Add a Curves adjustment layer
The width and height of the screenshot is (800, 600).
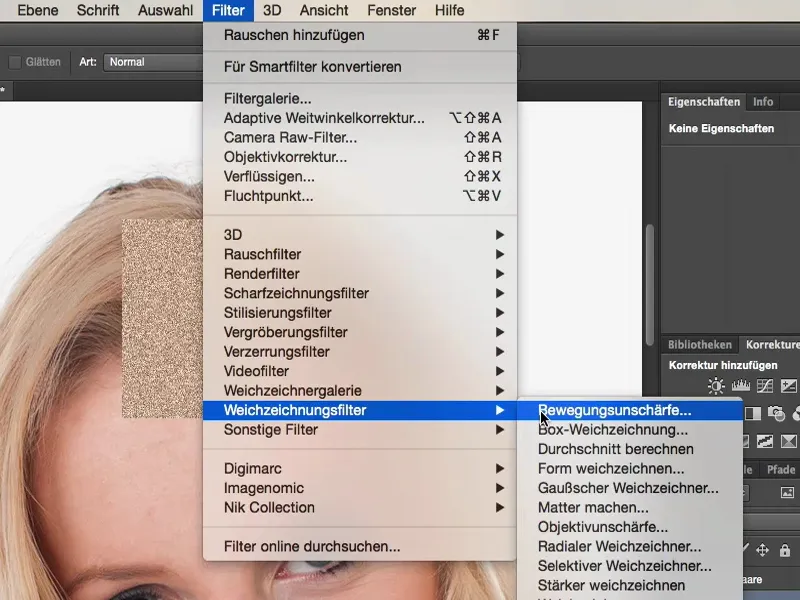[765, 386]
